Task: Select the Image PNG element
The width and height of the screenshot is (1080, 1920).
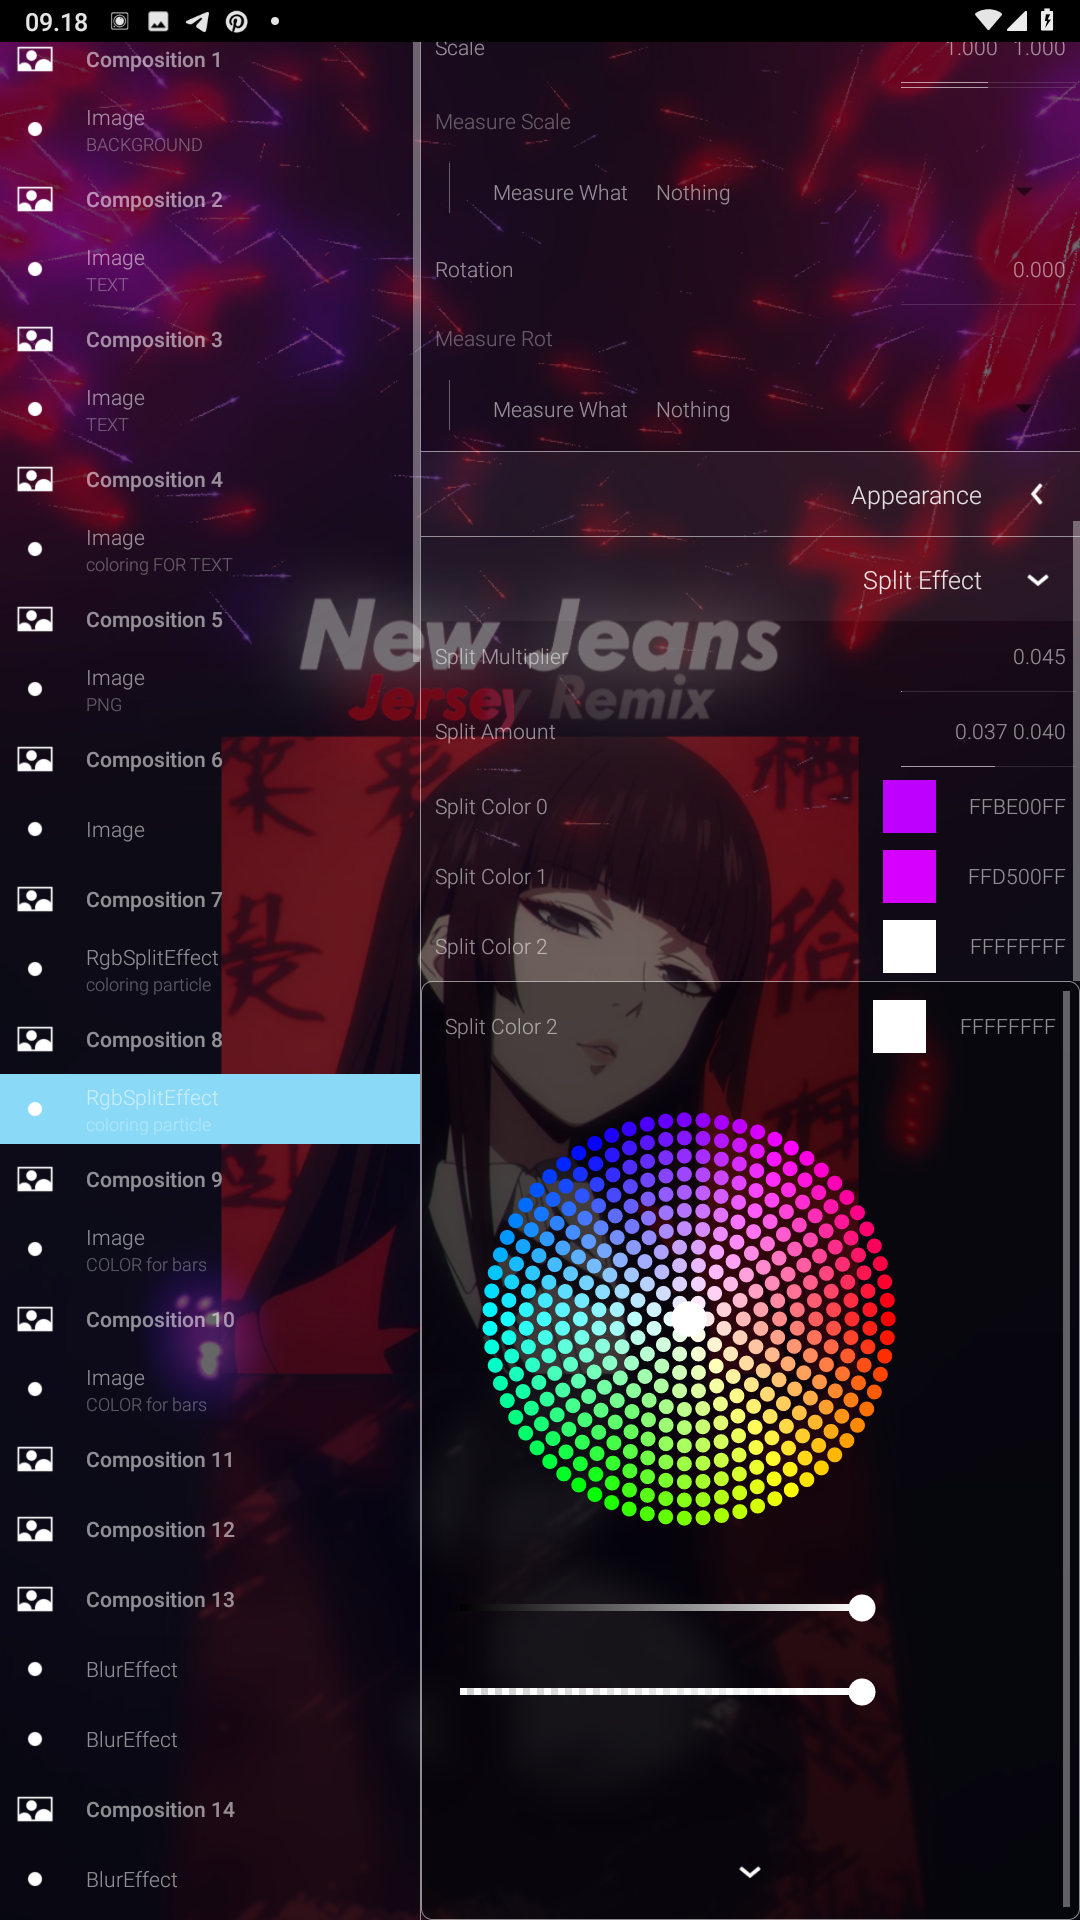Action: point(210,690)
